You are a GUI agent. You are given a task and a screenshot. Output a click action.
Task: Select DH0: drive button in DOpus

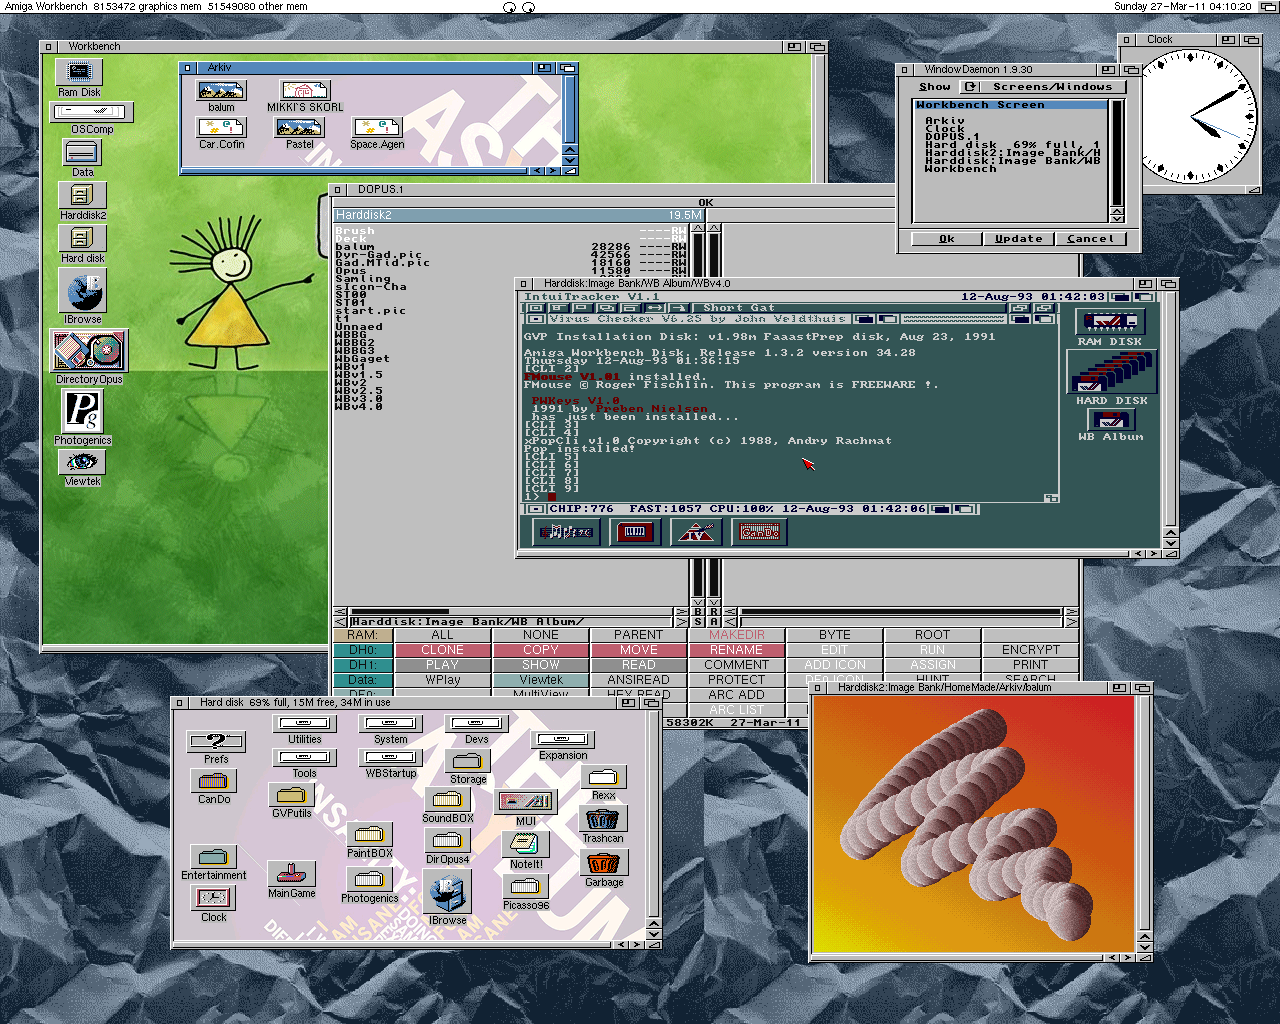pos(362,650)
